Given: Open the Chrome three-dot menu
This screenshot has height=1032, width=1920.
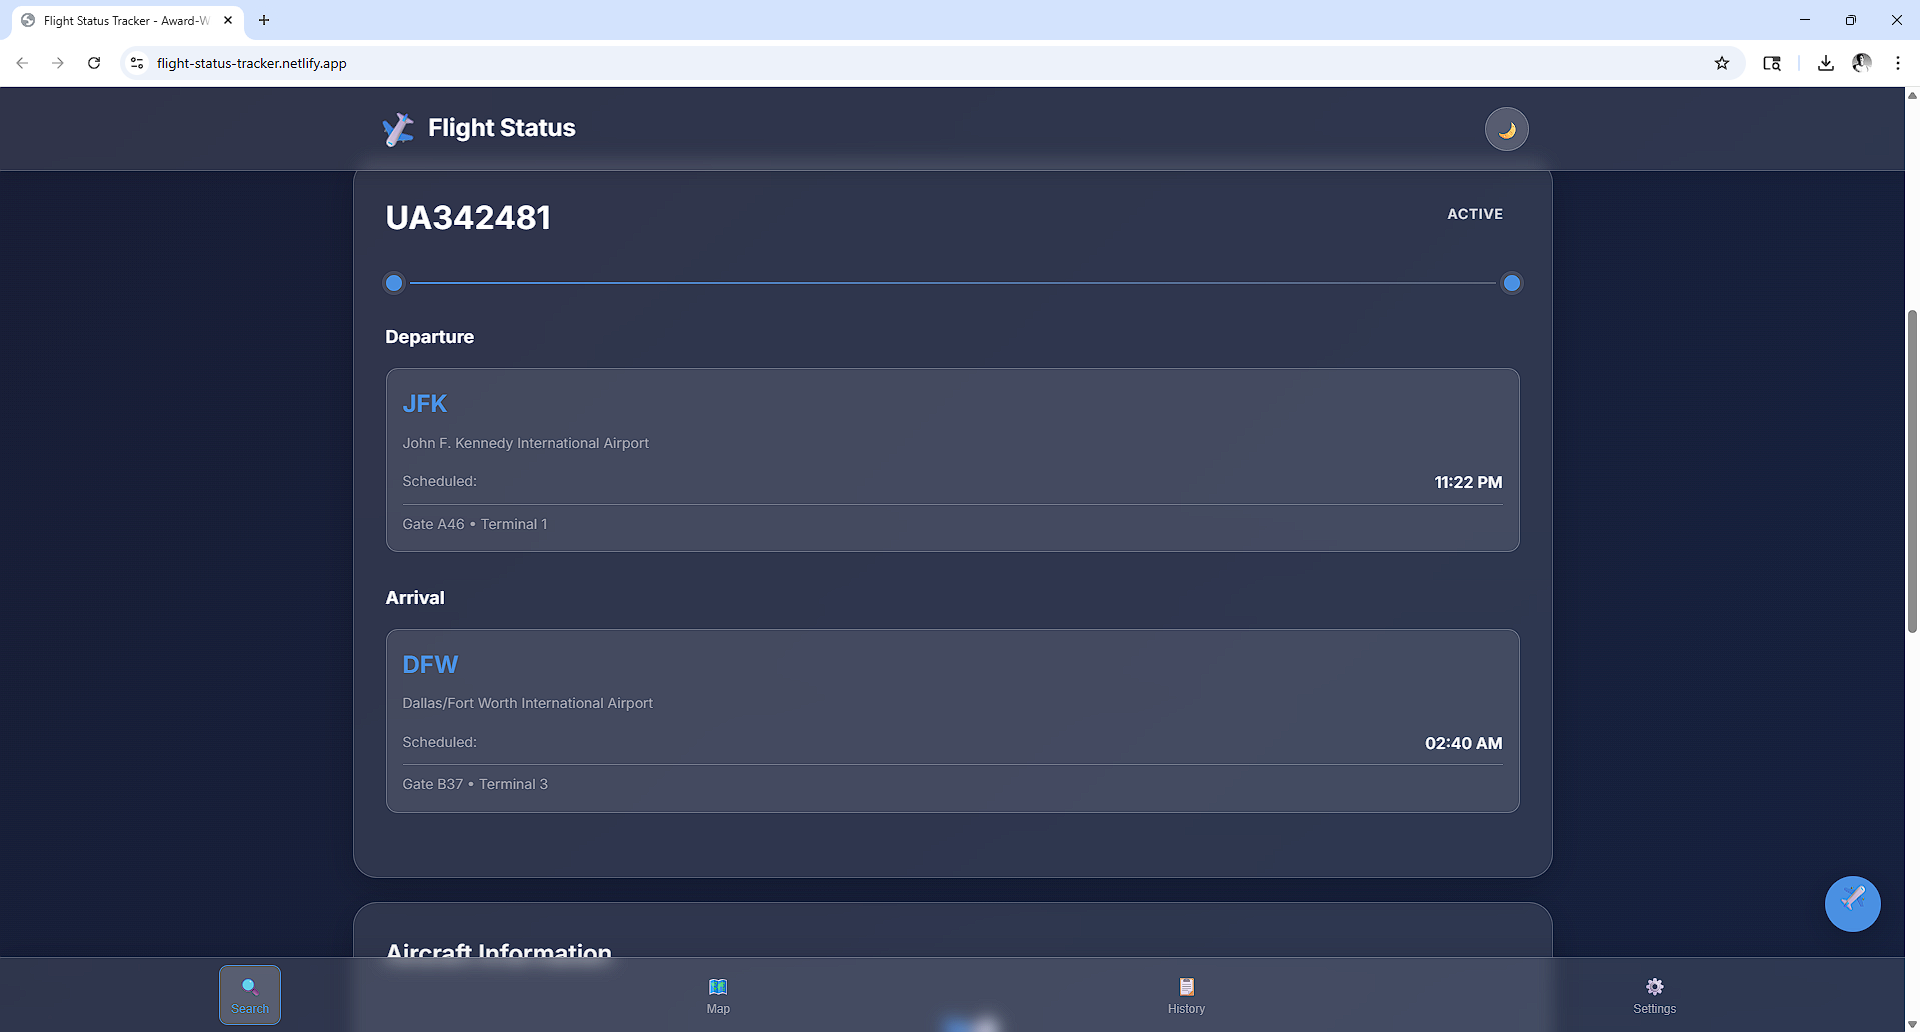Looking at the screenshot, I should click(x=1897, y=63).
